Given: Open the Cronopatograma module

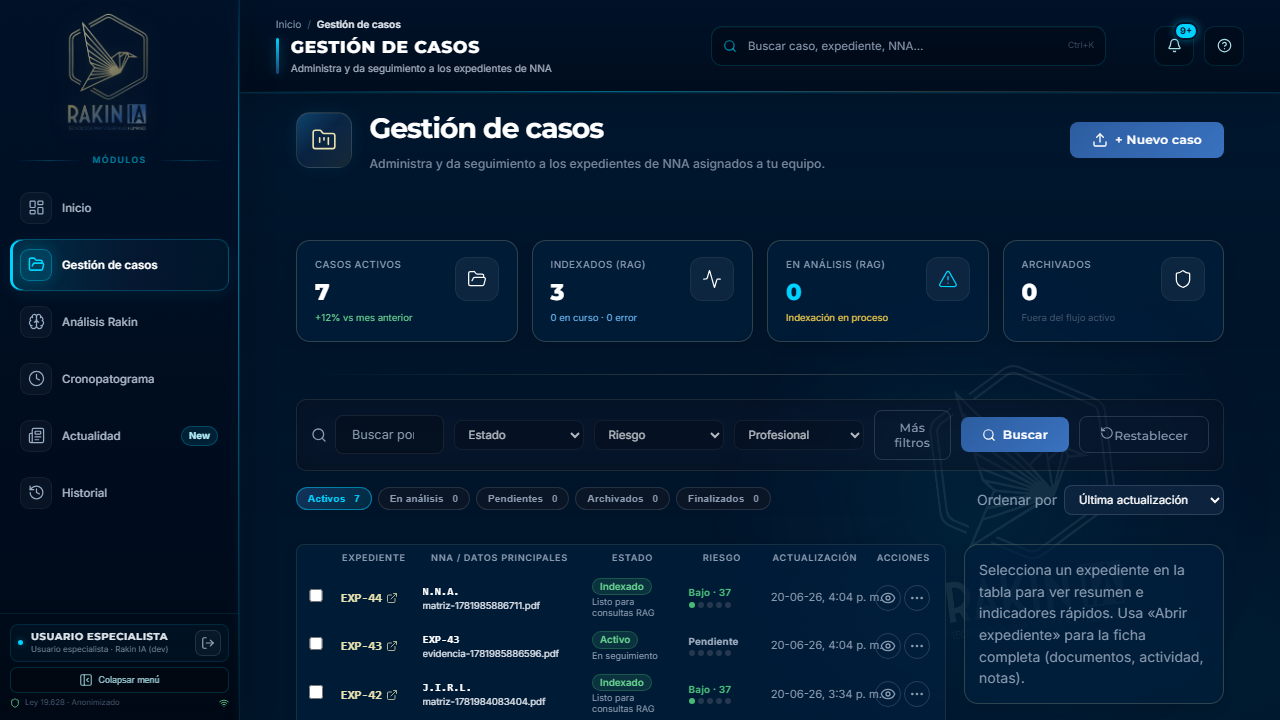Looking at the screenshot, I should coord(120,379).
